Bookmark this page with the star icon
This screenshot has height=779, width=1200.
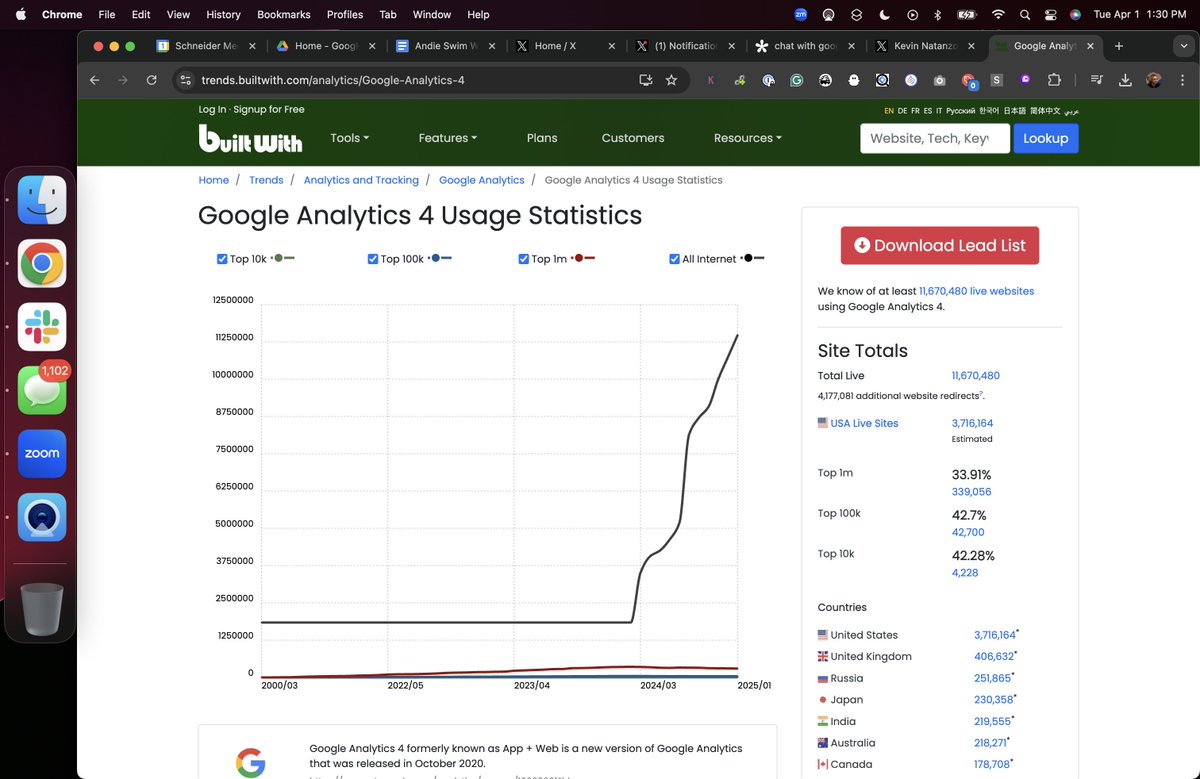click(x=671, y=80)
